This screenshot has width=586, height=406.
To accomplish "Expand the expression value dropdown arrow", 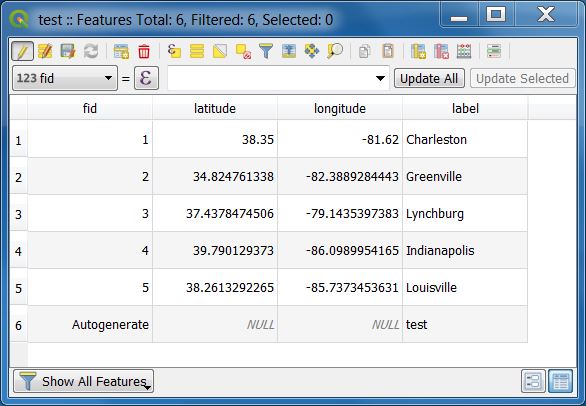I will click(x=380, y=79).
